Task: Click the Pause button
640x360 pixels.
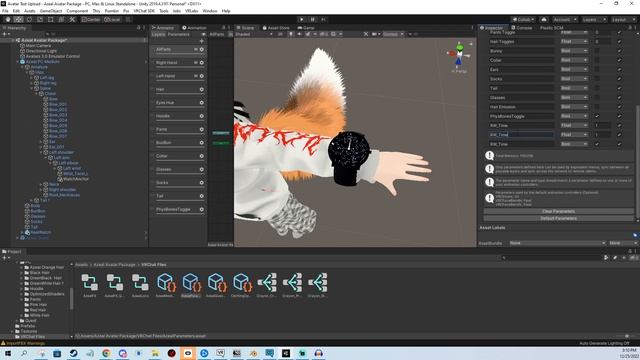Action: (x=313, y=19)
